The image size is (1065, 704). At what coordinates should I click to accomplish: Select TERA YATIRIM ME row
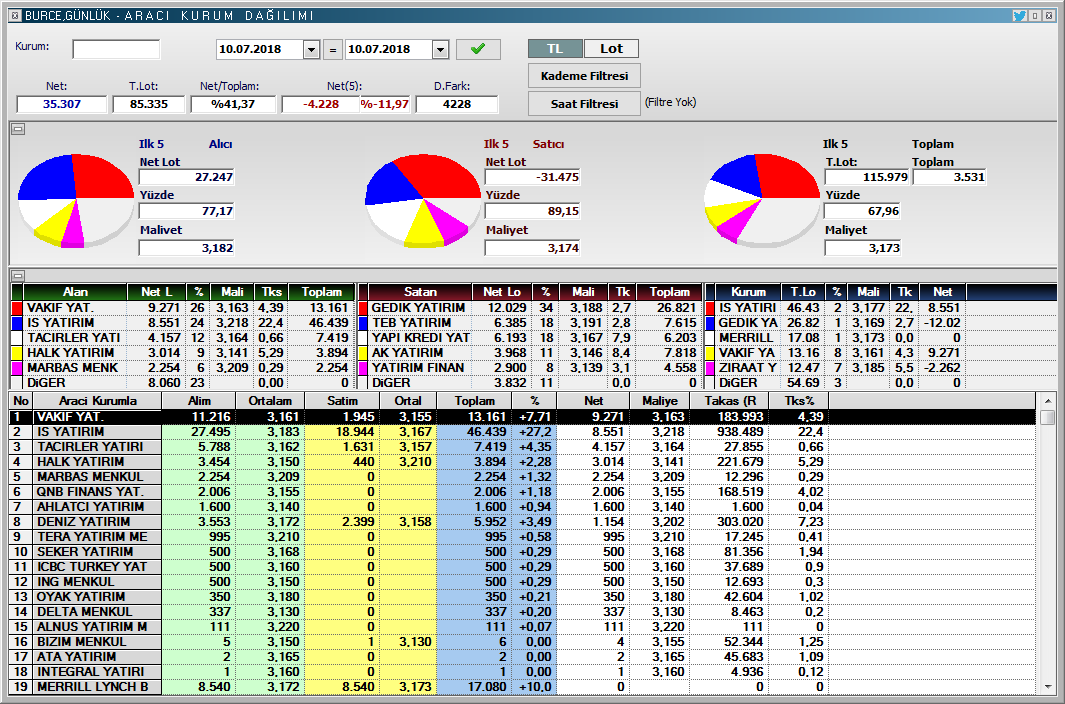[522, 536]
